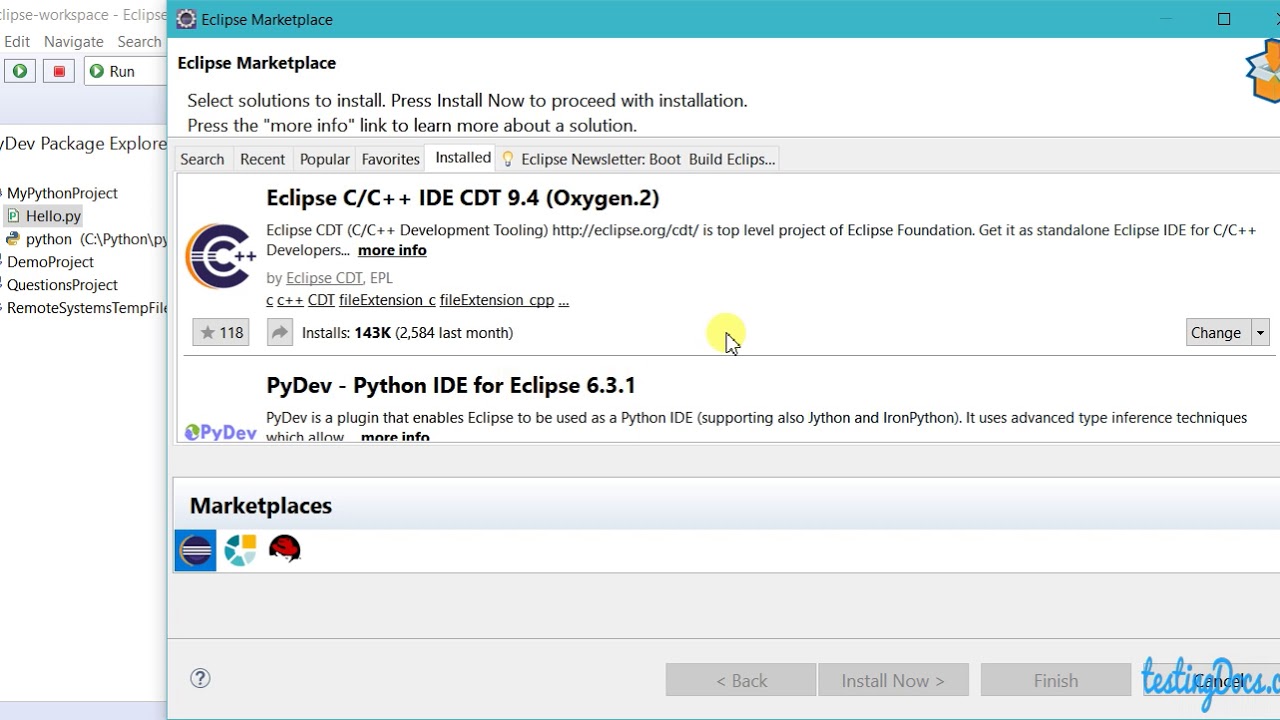
Task: Open the Edit menu in Eclipse
Action: click(x=17, y=41)
